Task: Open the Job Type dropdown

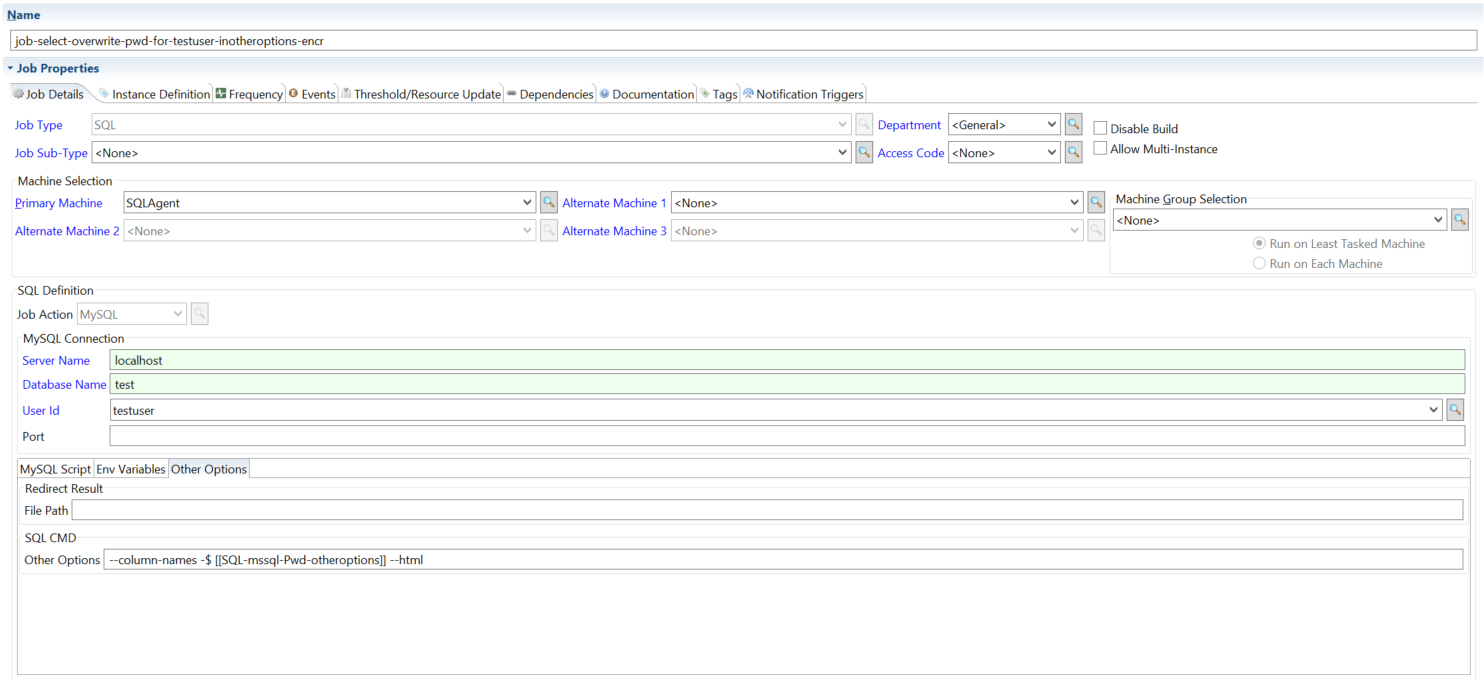Action: [x=843, y=125]
